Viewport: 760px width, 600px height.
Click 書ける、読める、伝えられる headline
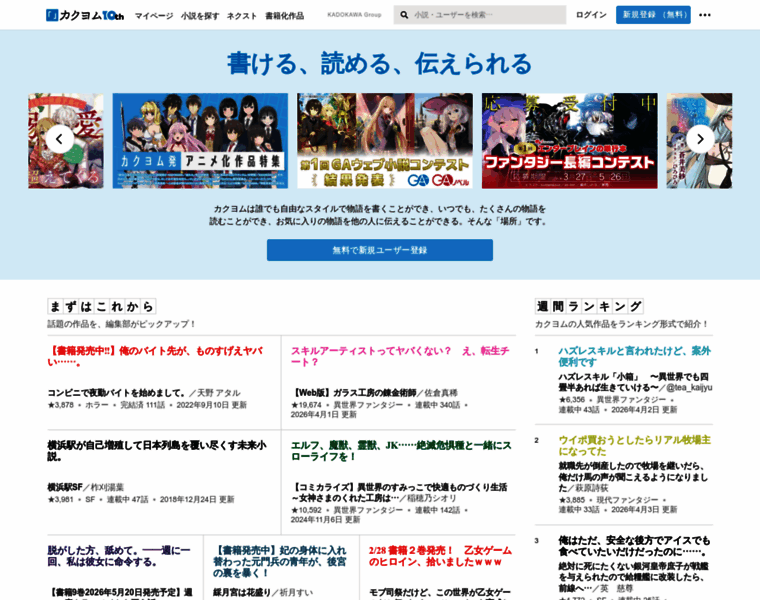click(380, 63)
